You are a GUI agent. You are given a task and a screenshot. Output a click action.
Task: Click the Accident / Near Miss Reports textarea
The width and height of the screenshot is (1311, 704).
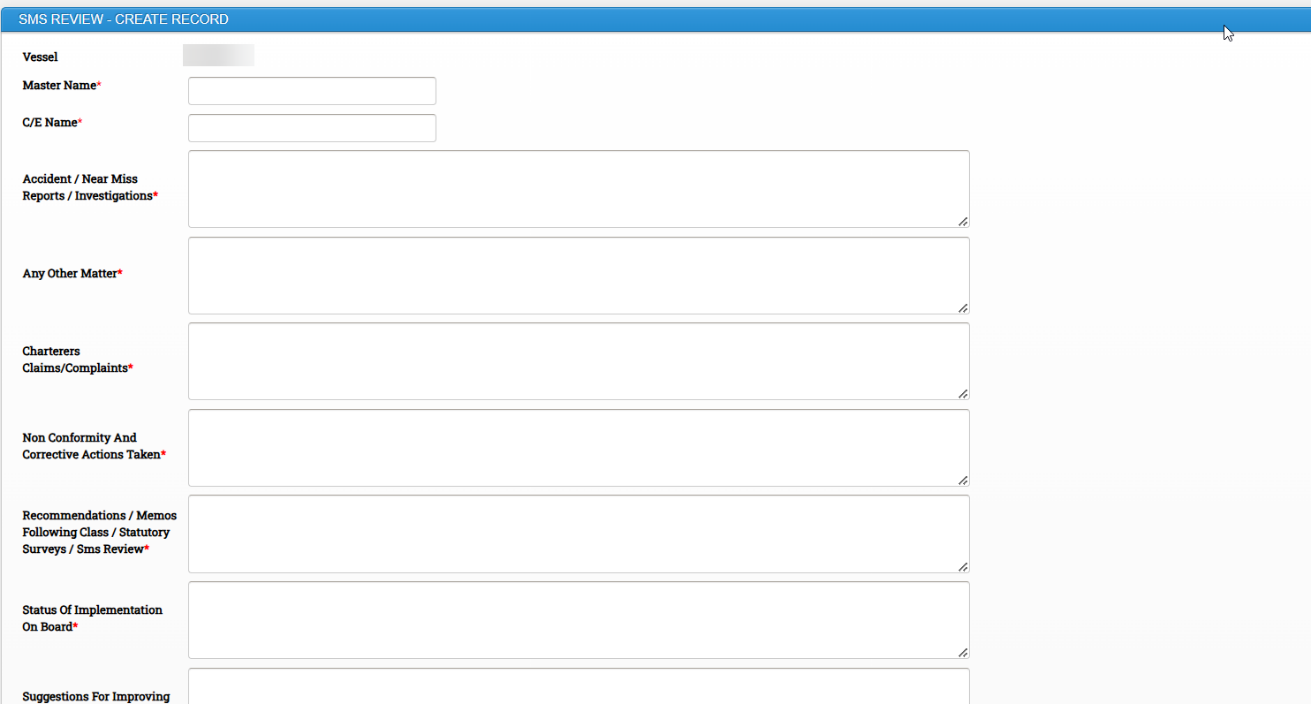click(x=579, y=189)
